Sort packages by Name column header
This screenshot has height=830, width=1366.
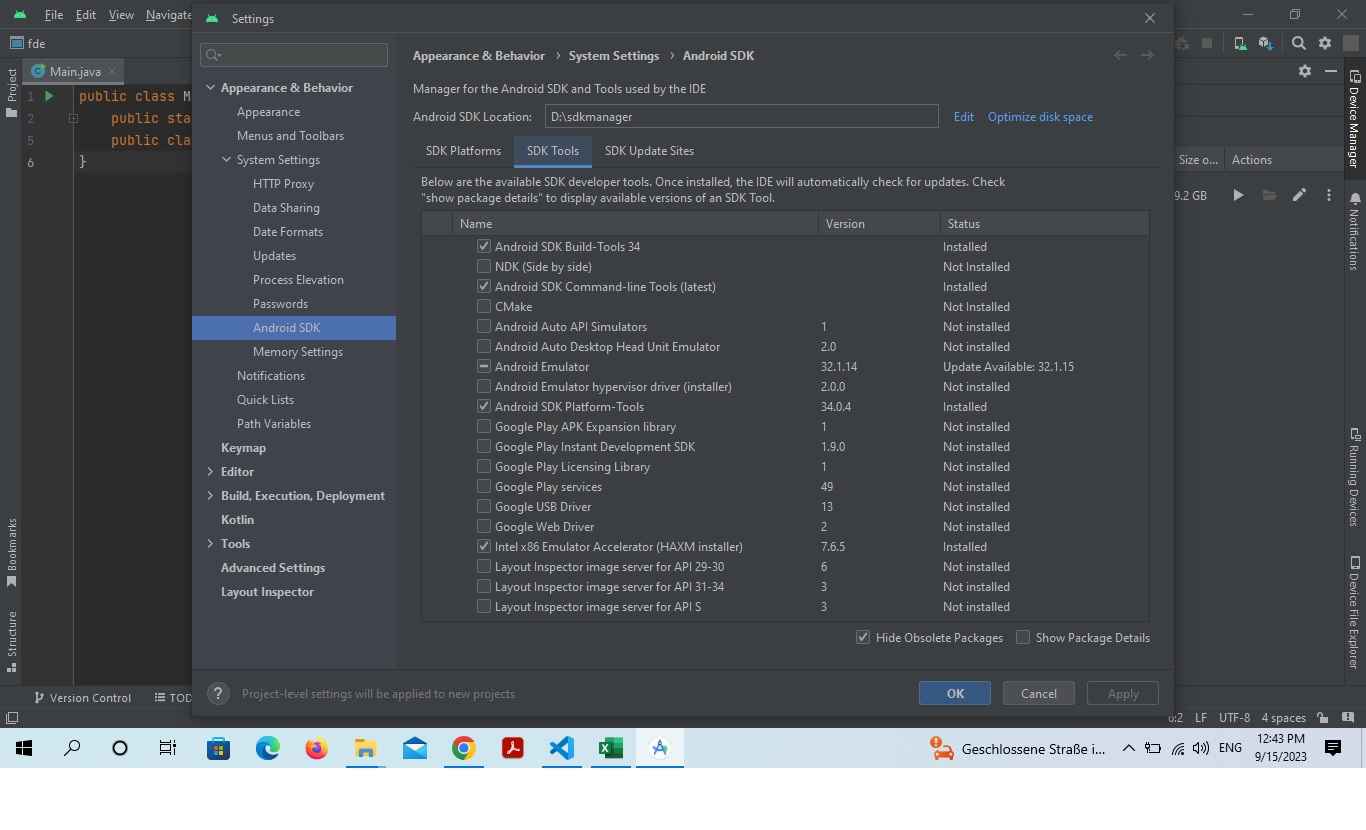(x=635, y=224)
